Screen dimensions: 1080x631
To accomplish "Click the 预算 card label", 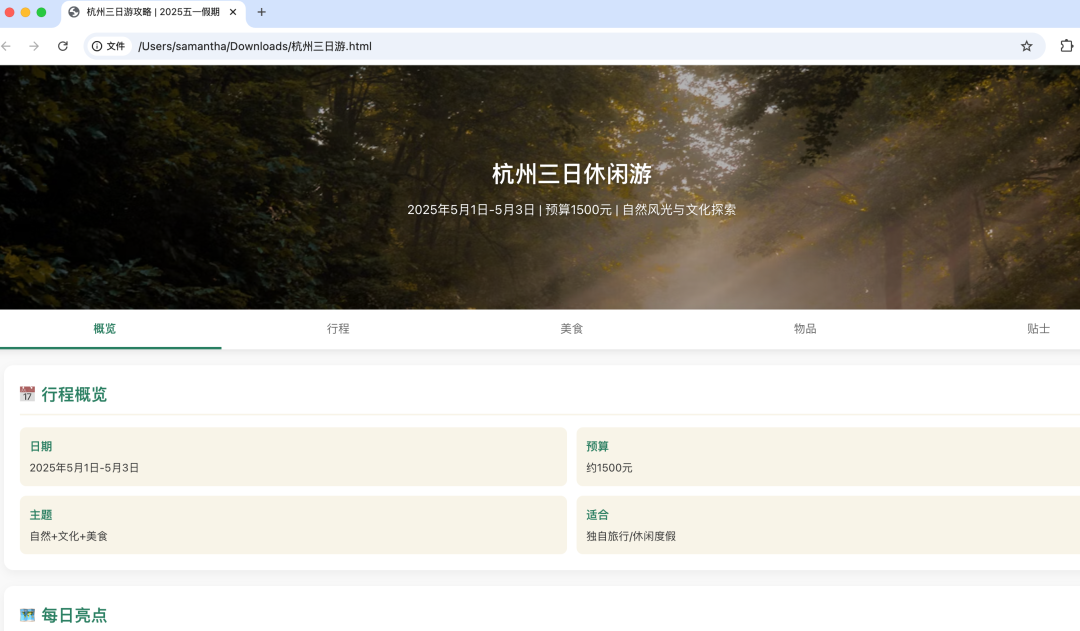I will (597, 446).
